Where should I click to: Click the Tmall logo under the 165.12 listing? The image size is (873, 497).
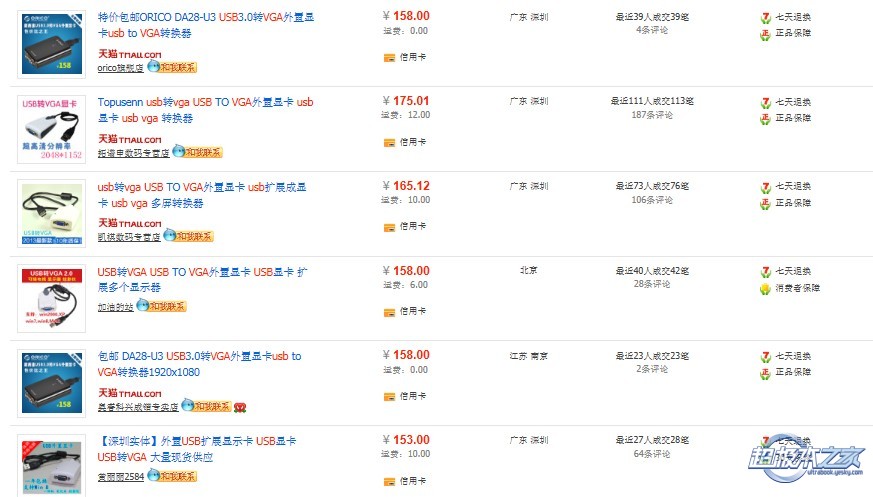tap(130, 223)
